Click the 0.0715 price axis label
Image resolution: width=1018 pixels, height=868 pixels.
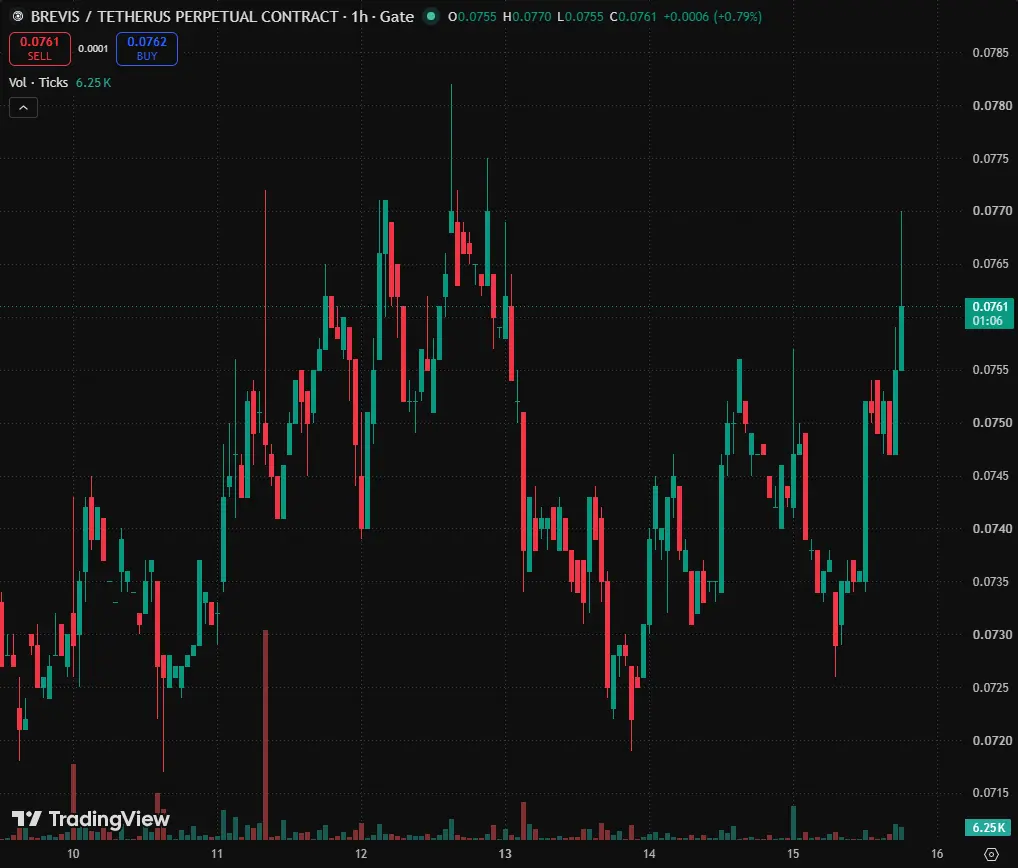click(x=991, y=793)
